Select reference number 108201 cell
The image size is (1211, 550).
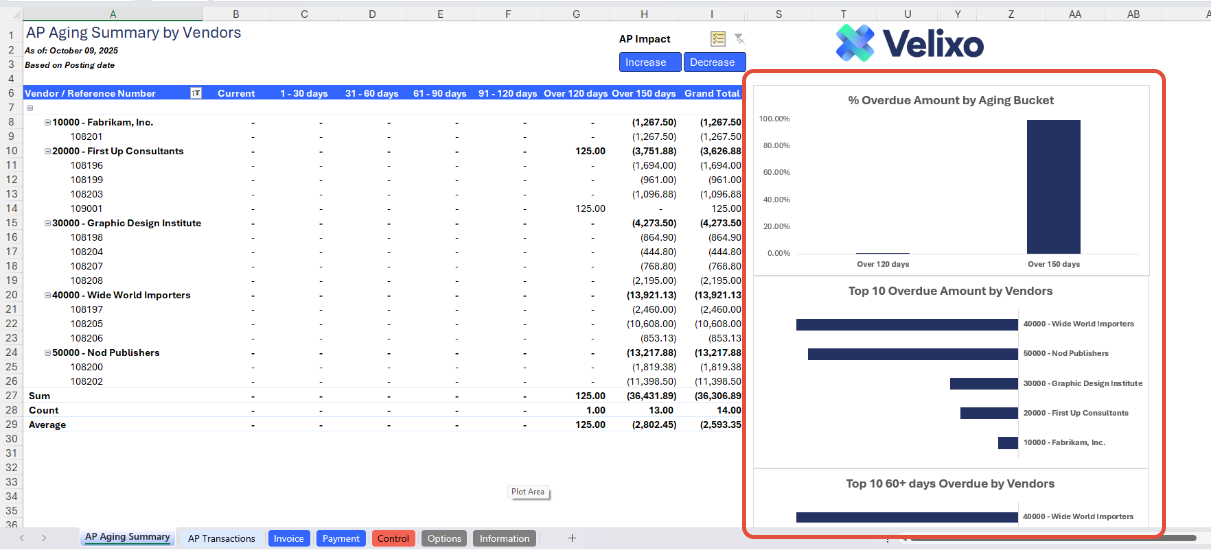point(86,136)
